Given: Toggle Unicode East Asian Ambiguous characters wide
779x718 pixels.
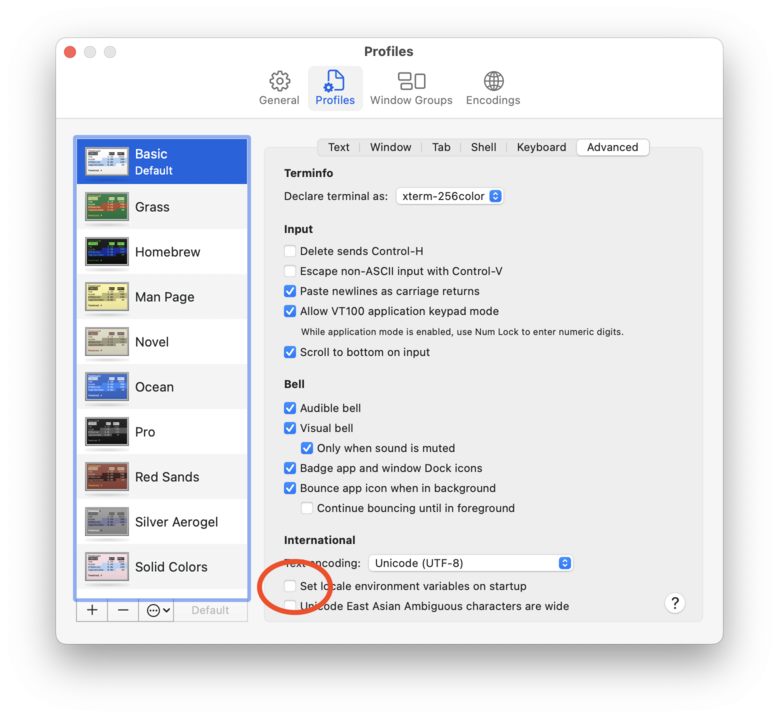Looking at the screenshot, I should (x=290, y=606).
